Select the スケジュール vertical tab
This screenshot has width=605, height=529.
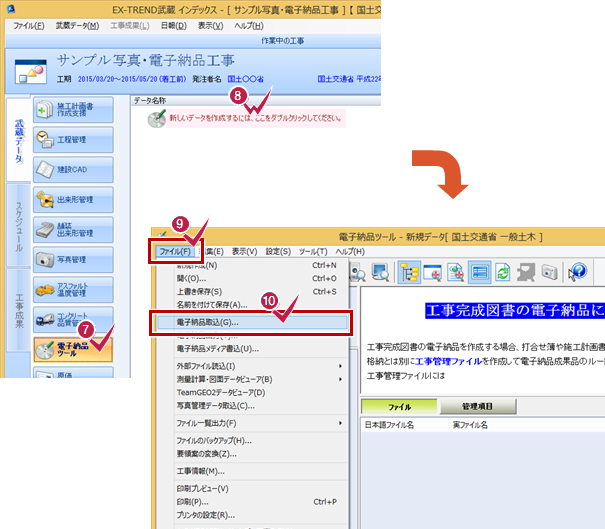[x=19, y=226]
